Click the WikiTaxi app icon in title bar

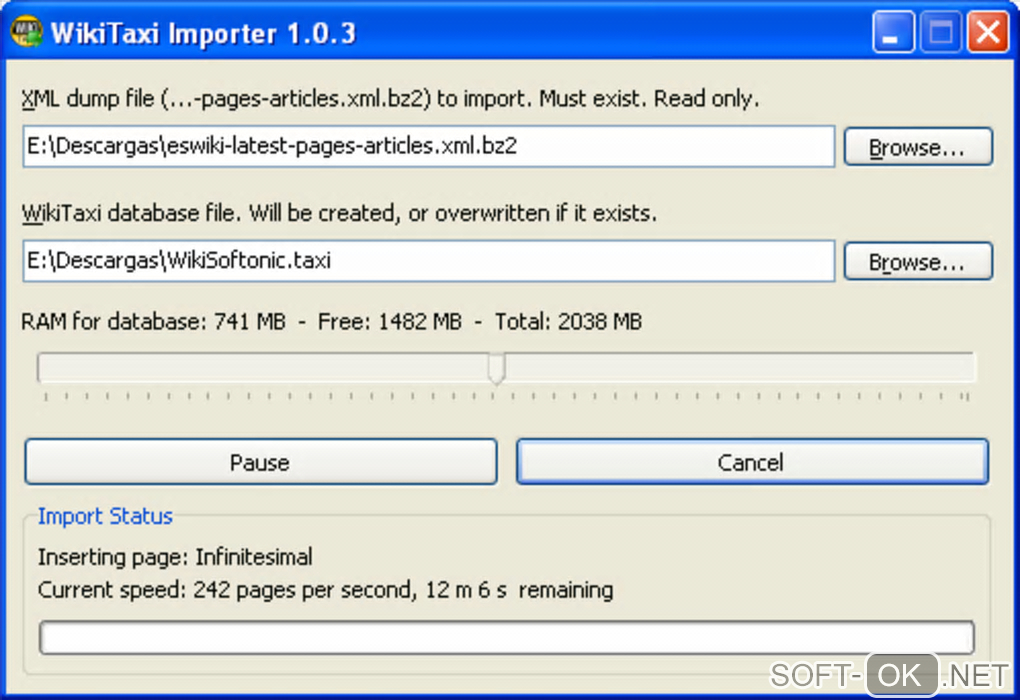click(27, 32)
